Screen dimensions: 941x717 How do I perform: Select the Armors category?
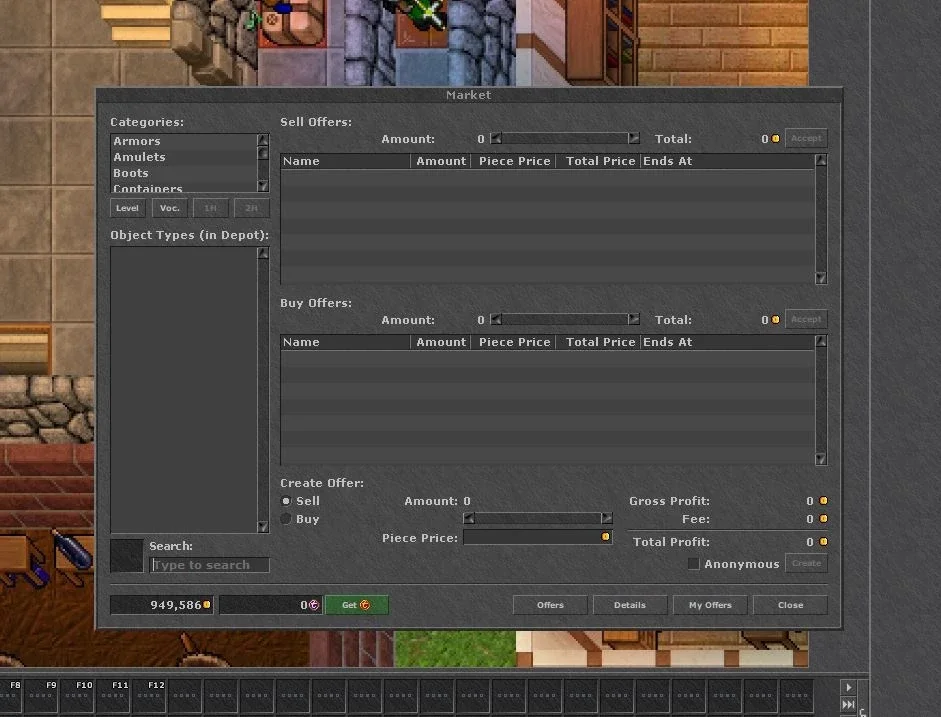pos(184,141)
